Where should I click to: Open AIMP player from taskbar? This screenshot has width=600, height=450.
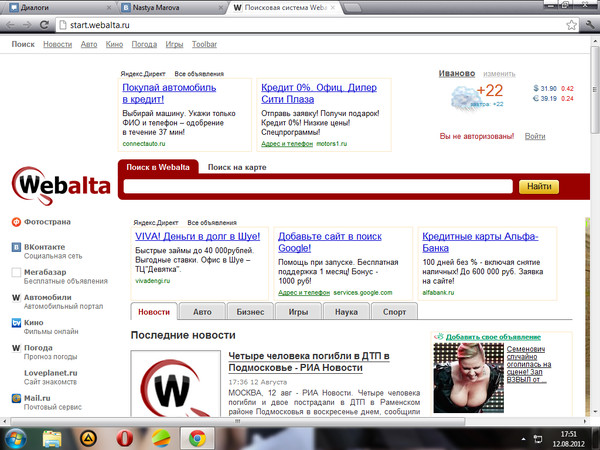point(88,439)
